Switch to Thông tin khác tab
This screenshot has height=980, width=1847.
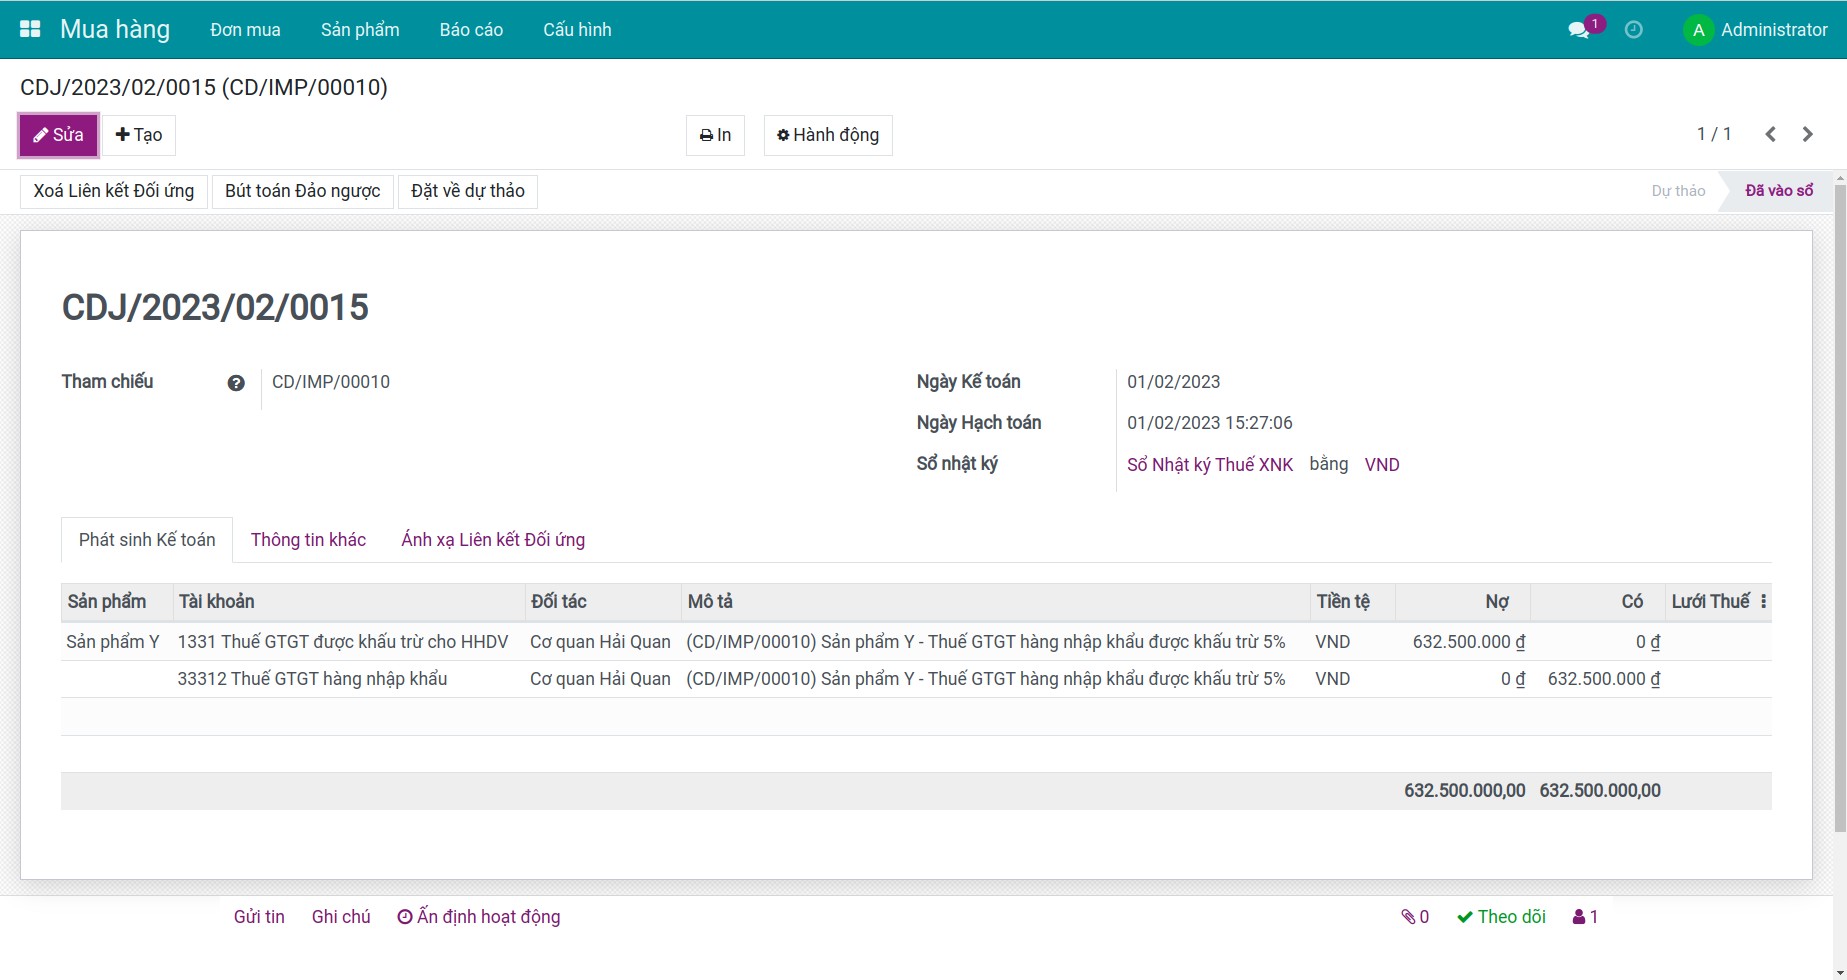click(308, 540)
